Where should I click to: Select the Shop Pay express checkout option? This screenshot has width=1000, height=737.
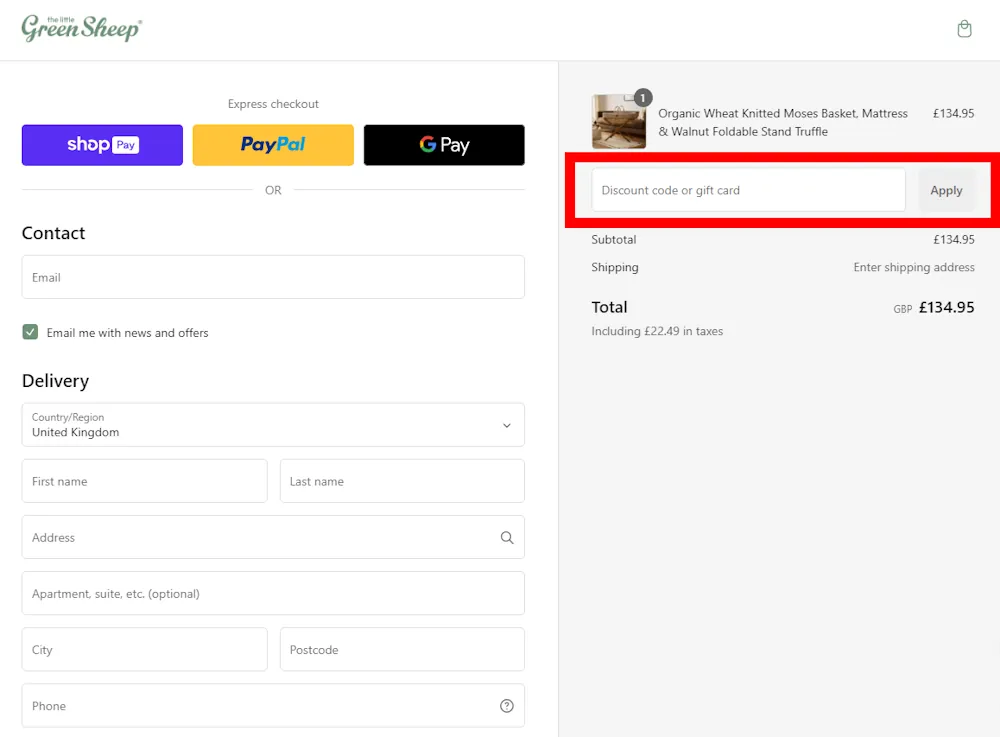click(101, 144)
